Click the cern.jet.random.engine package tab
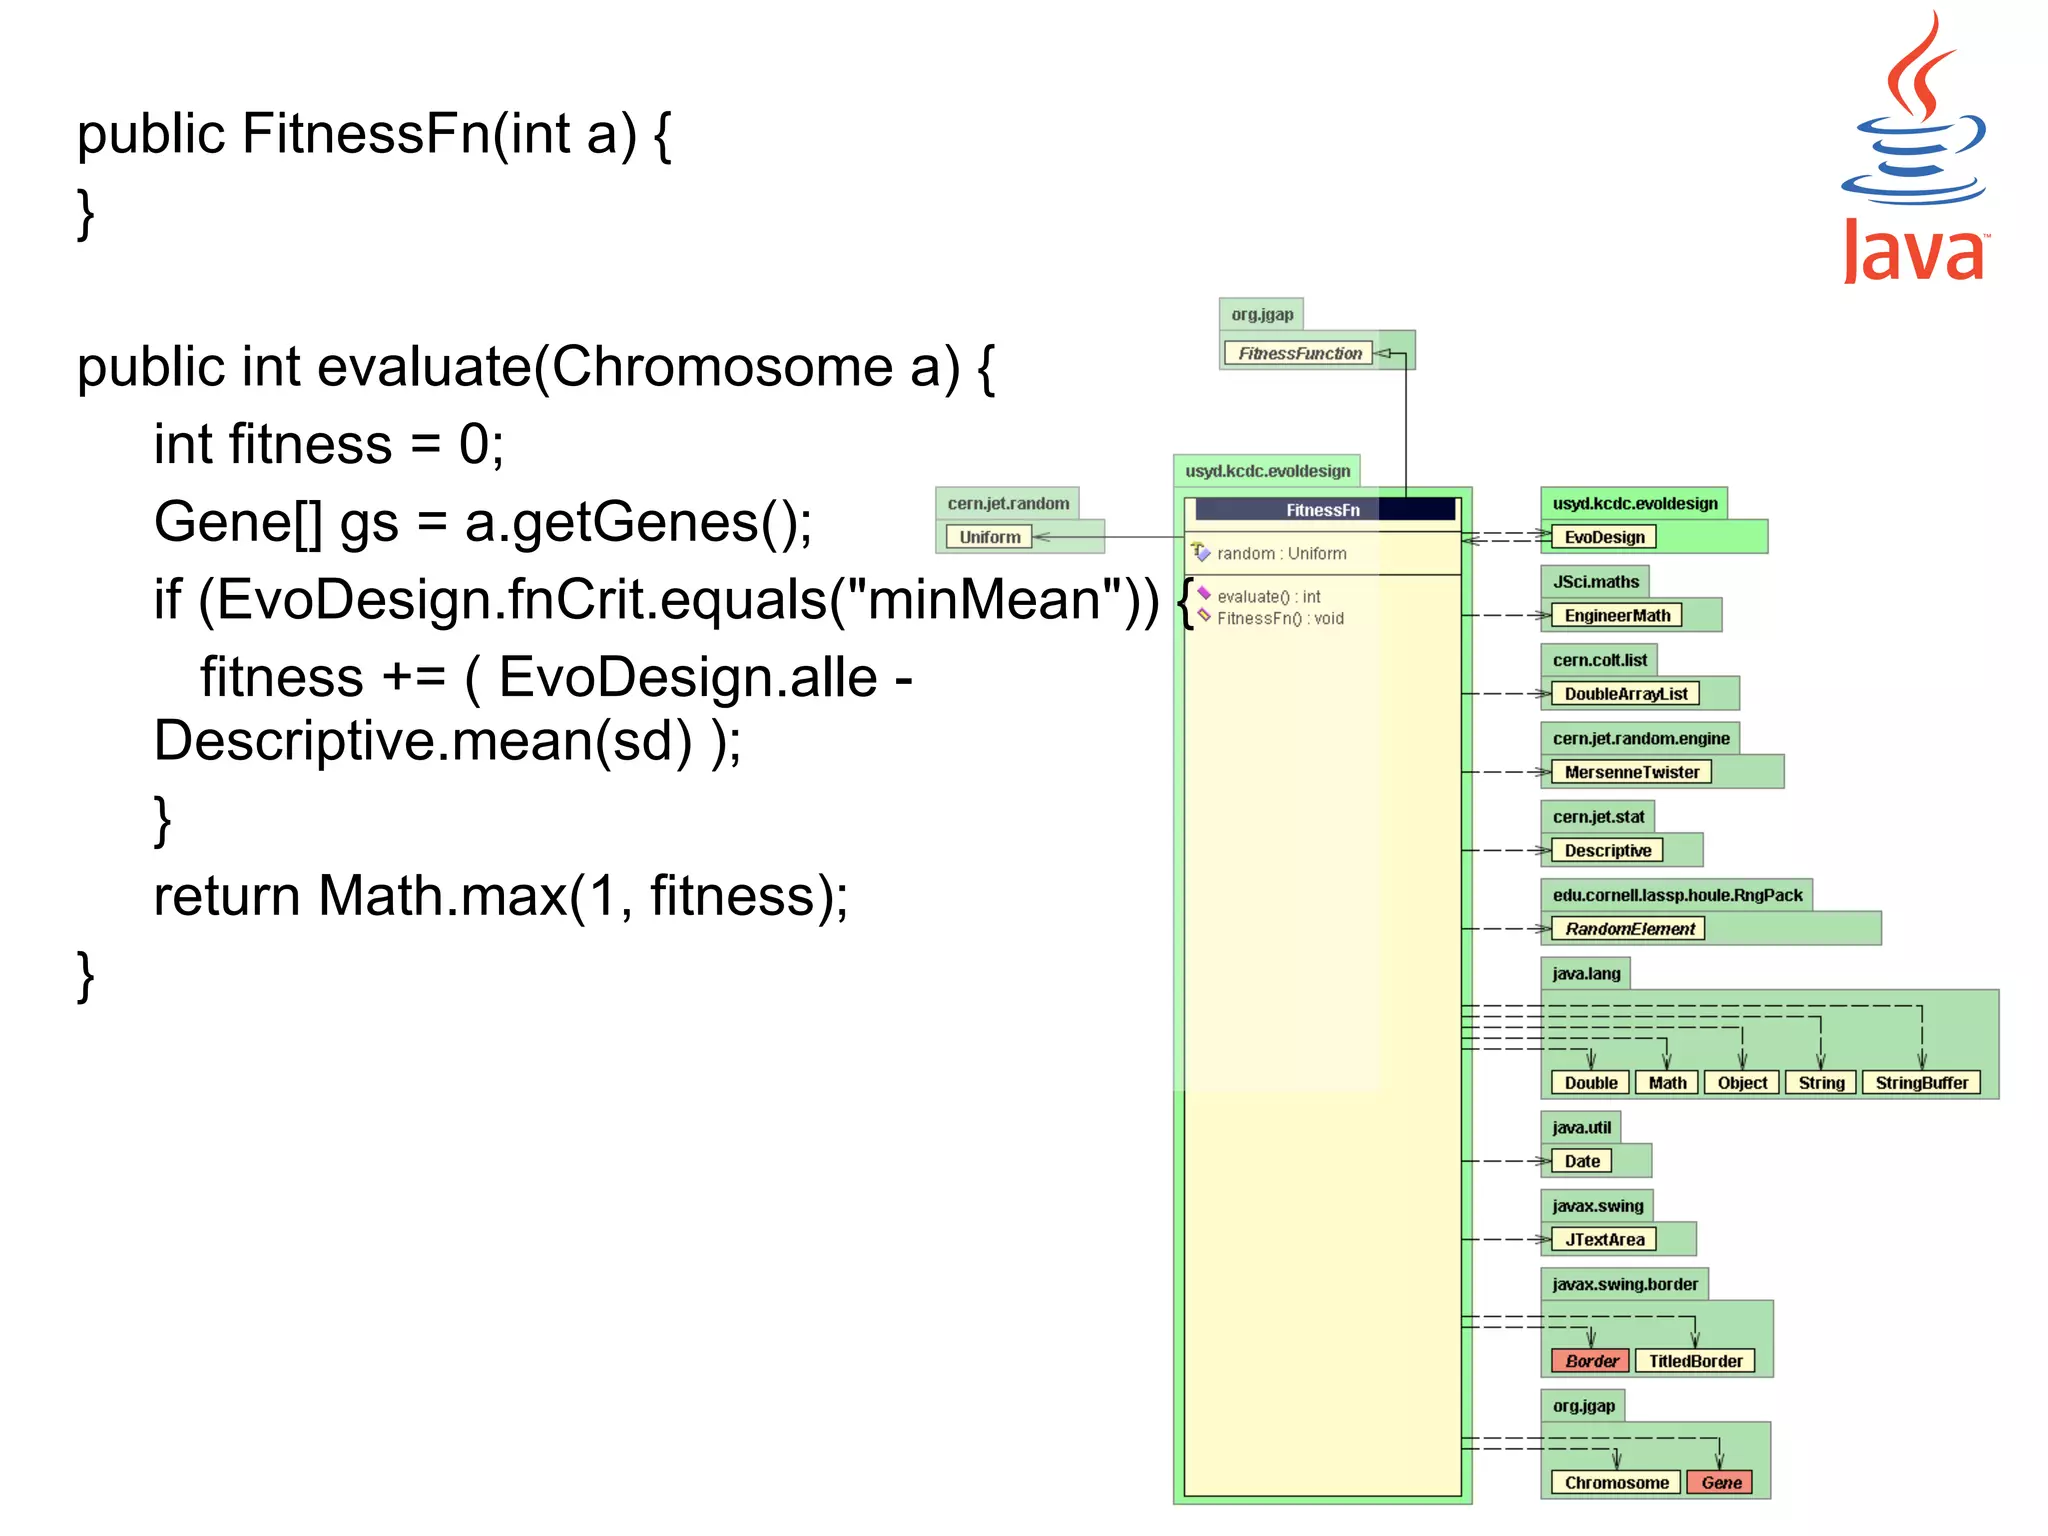 pyautogui.click(x=1640, y=738)
